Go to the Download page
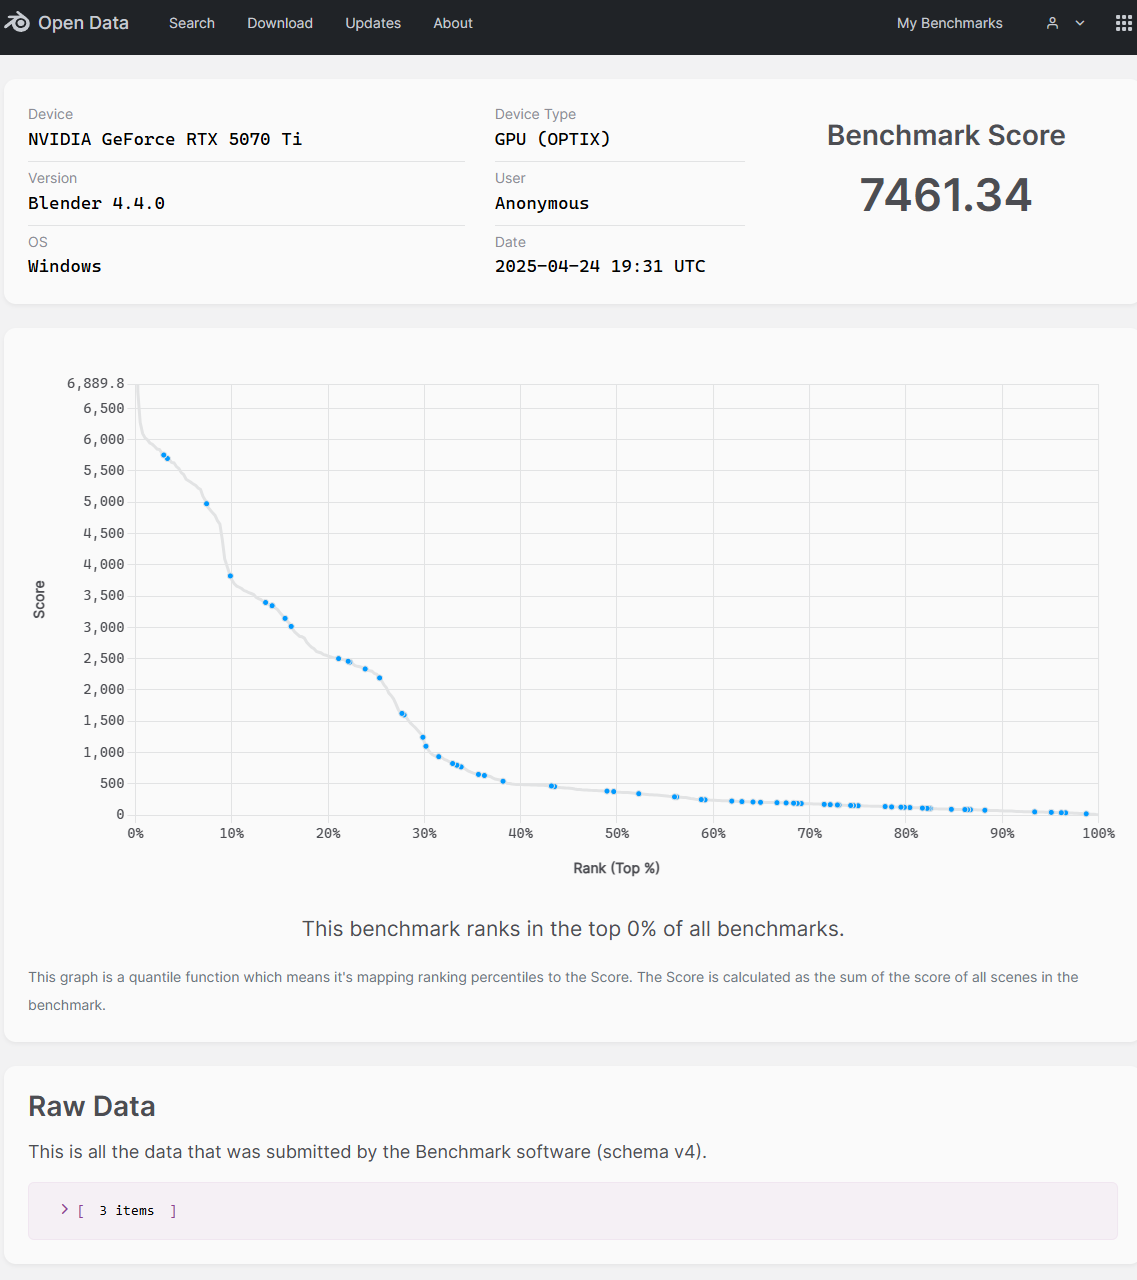This screenshot has width=1137, height=1280. [x=280, y=23]
